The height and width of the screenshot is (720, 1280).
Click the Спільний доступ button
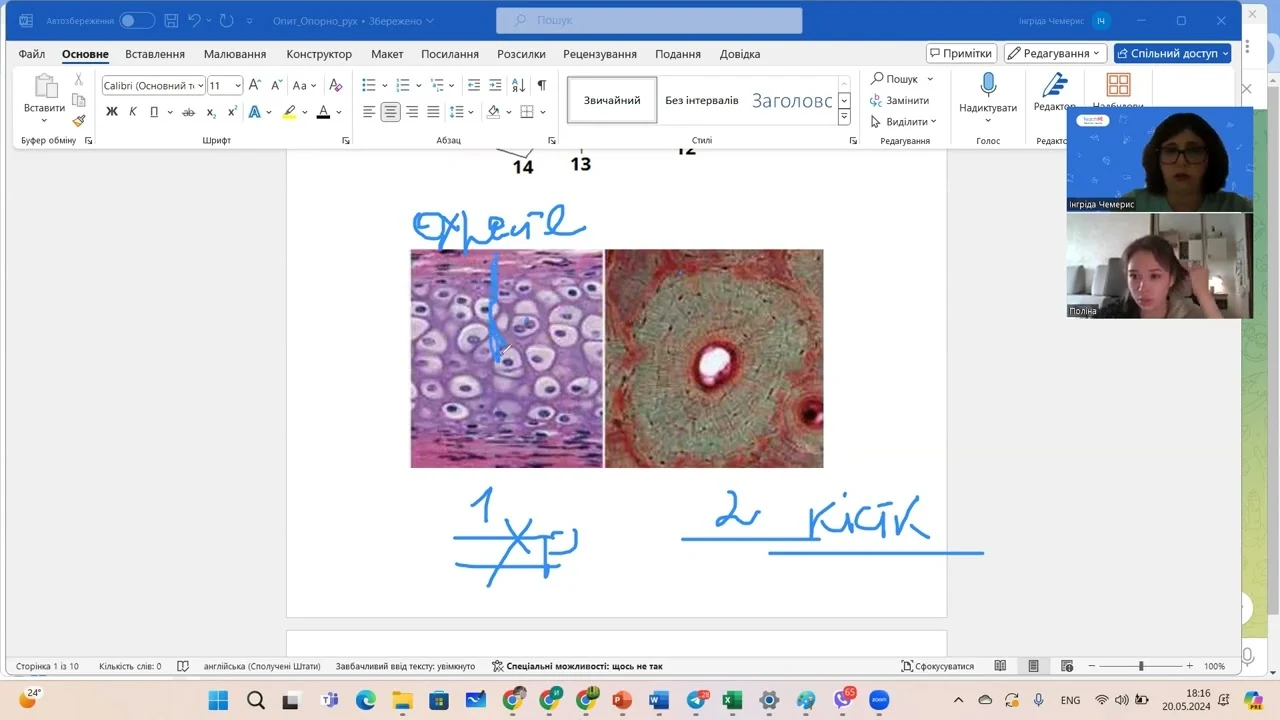tap(1172, 53)
